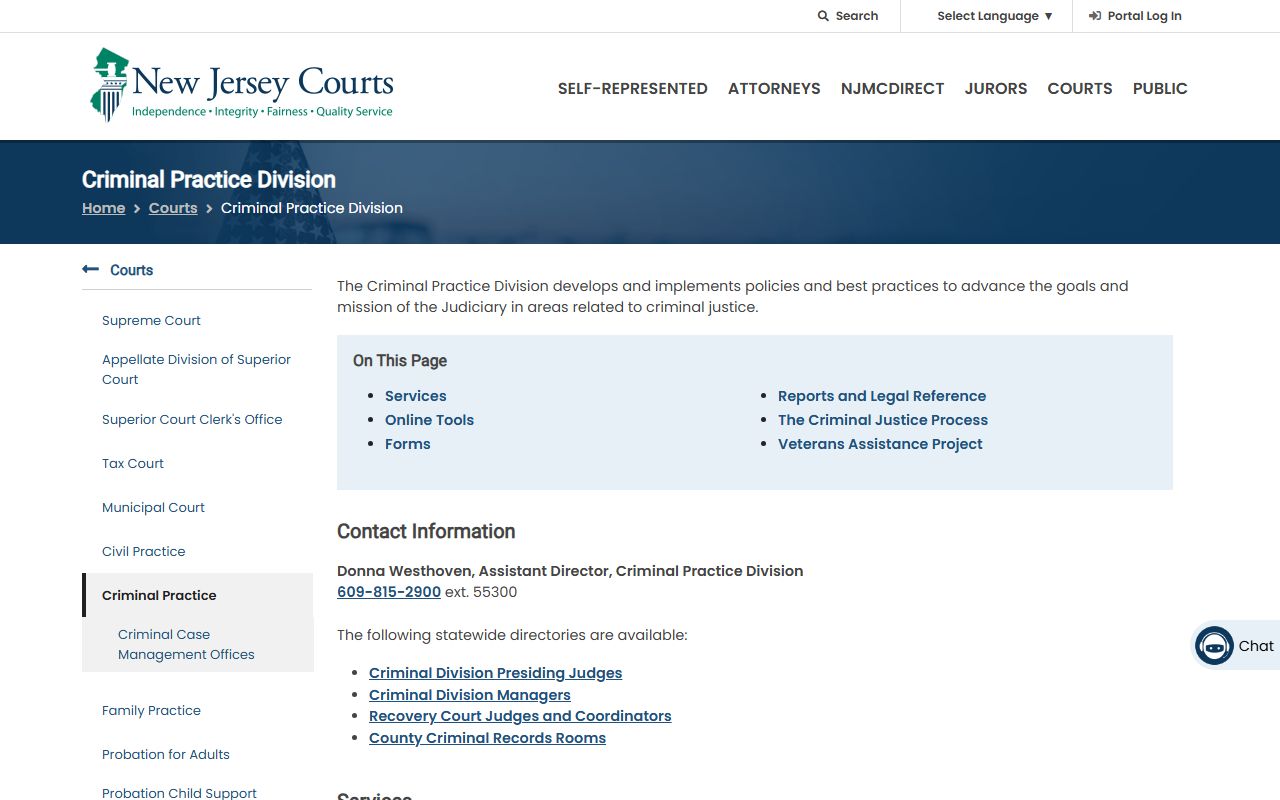Click the back arrow beside Courts

[x=91, y=269]
